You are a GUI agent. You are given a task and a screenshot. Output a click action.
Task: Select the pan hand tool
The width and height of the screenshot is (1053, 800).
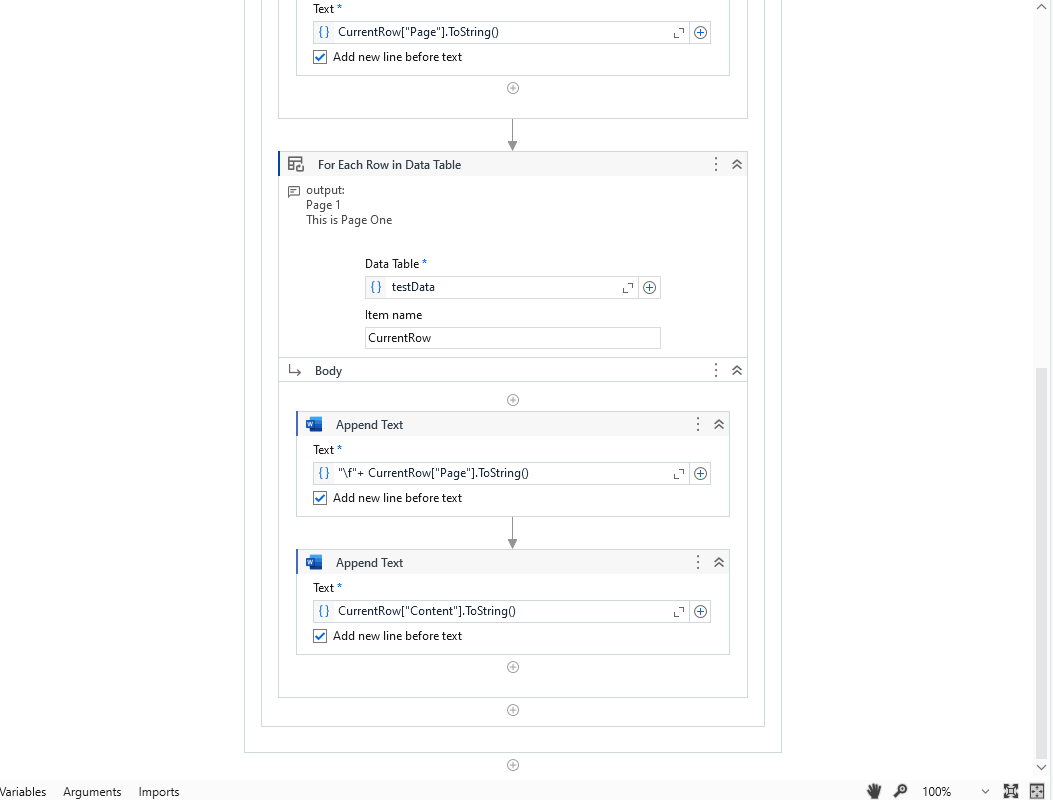point(873,791)
